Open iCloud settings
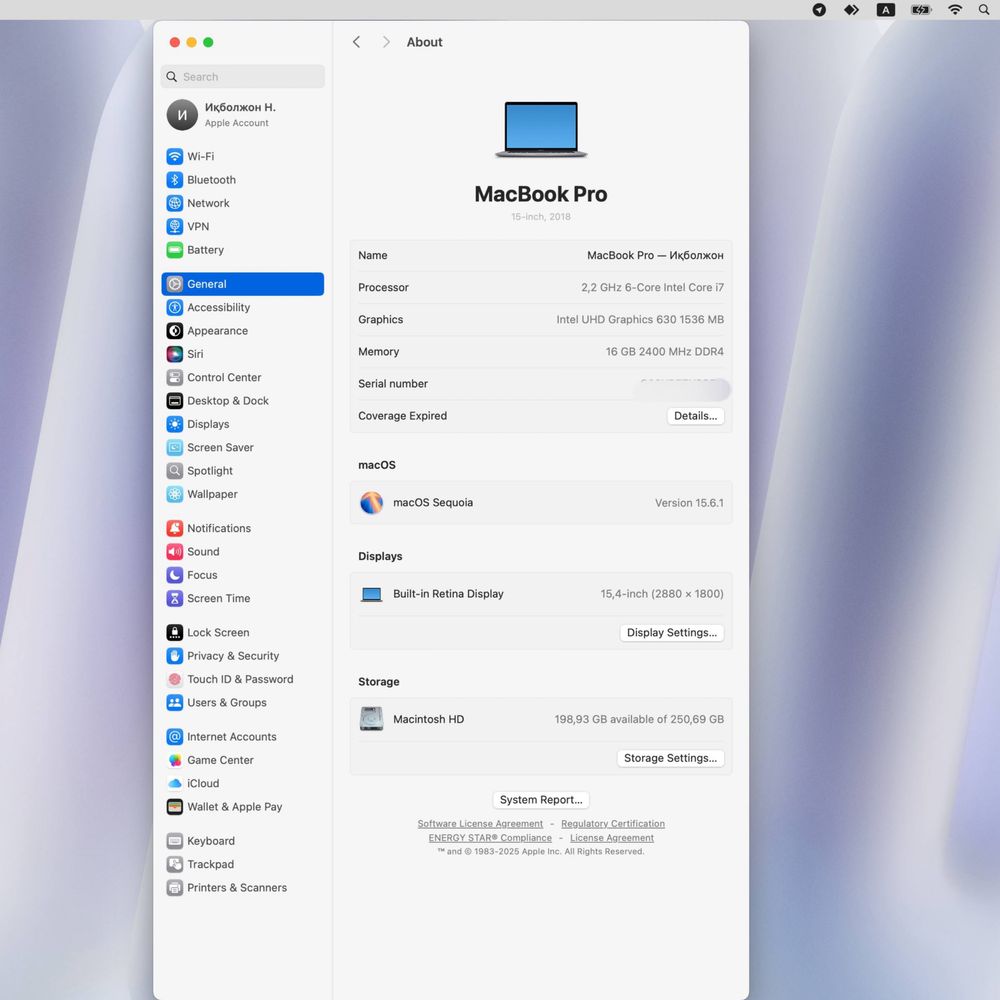The width and height of the screenshot is (1000, 1000). [x=242, y=783]
